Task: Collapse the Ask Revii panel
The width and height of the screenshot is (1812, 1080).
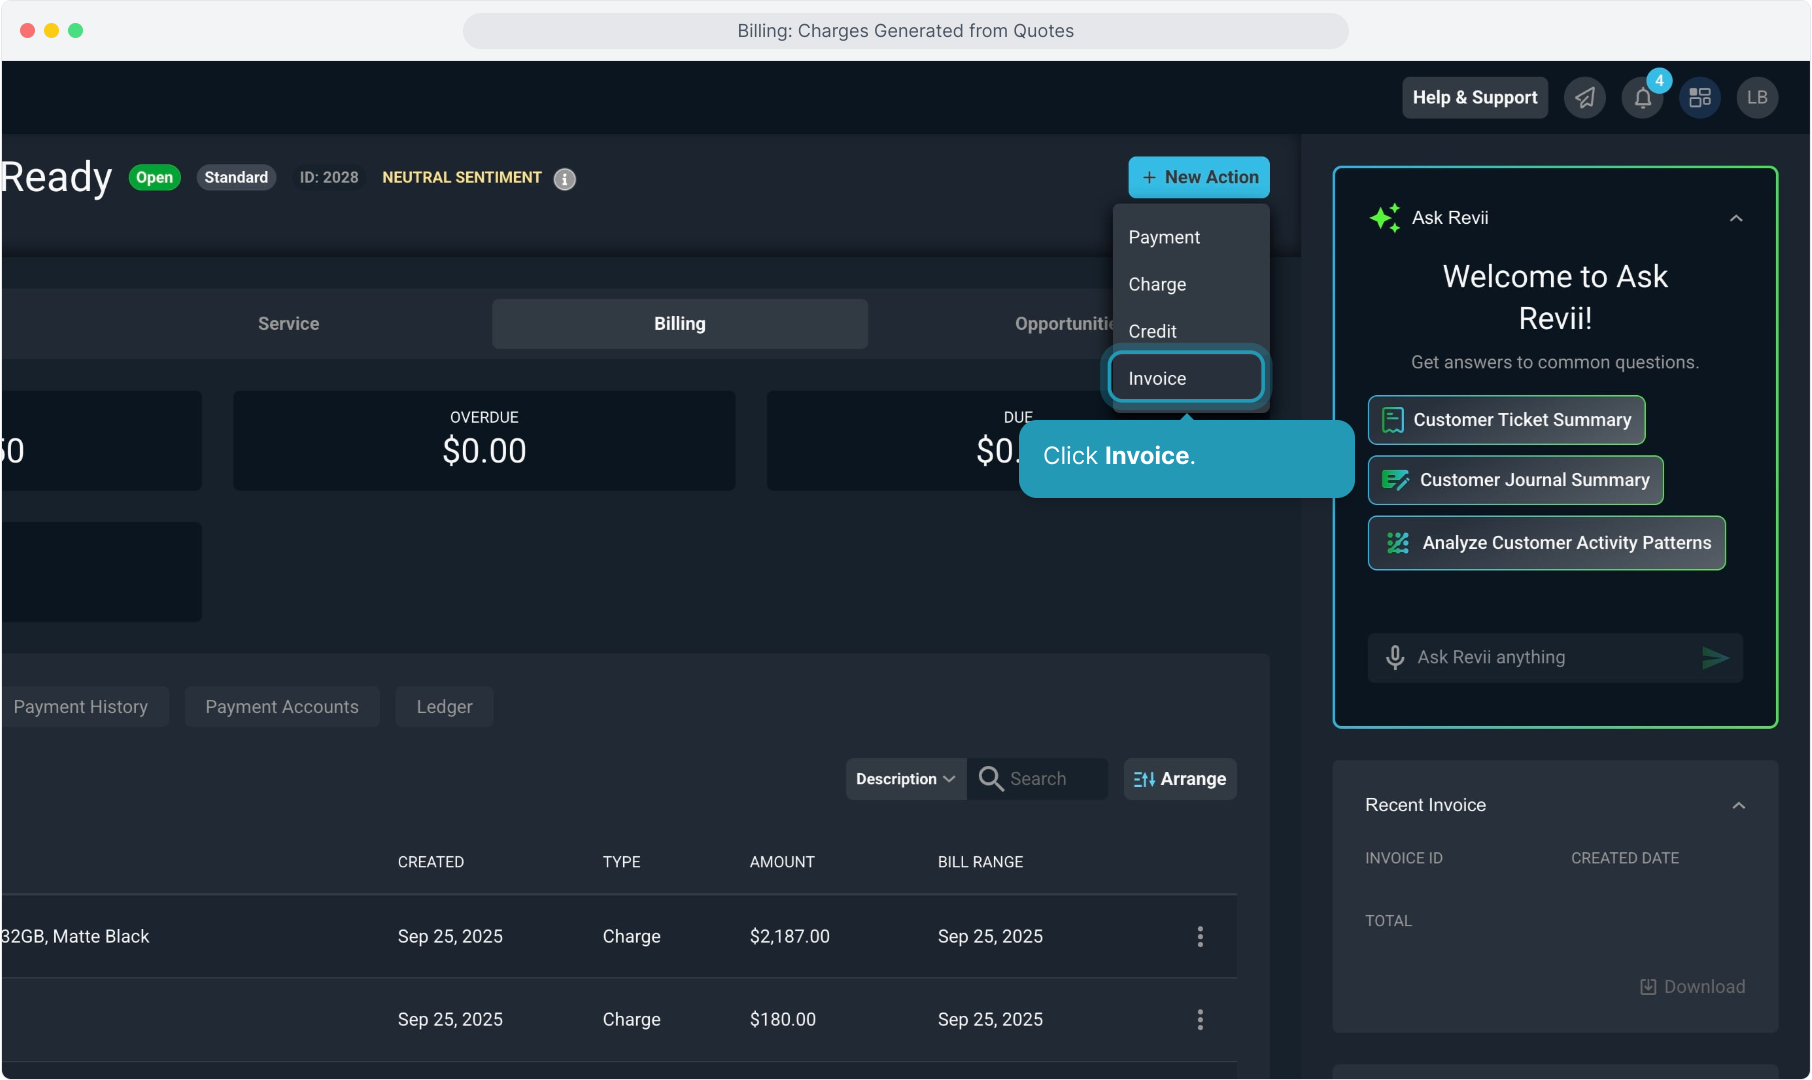Action: point(1736,218)
